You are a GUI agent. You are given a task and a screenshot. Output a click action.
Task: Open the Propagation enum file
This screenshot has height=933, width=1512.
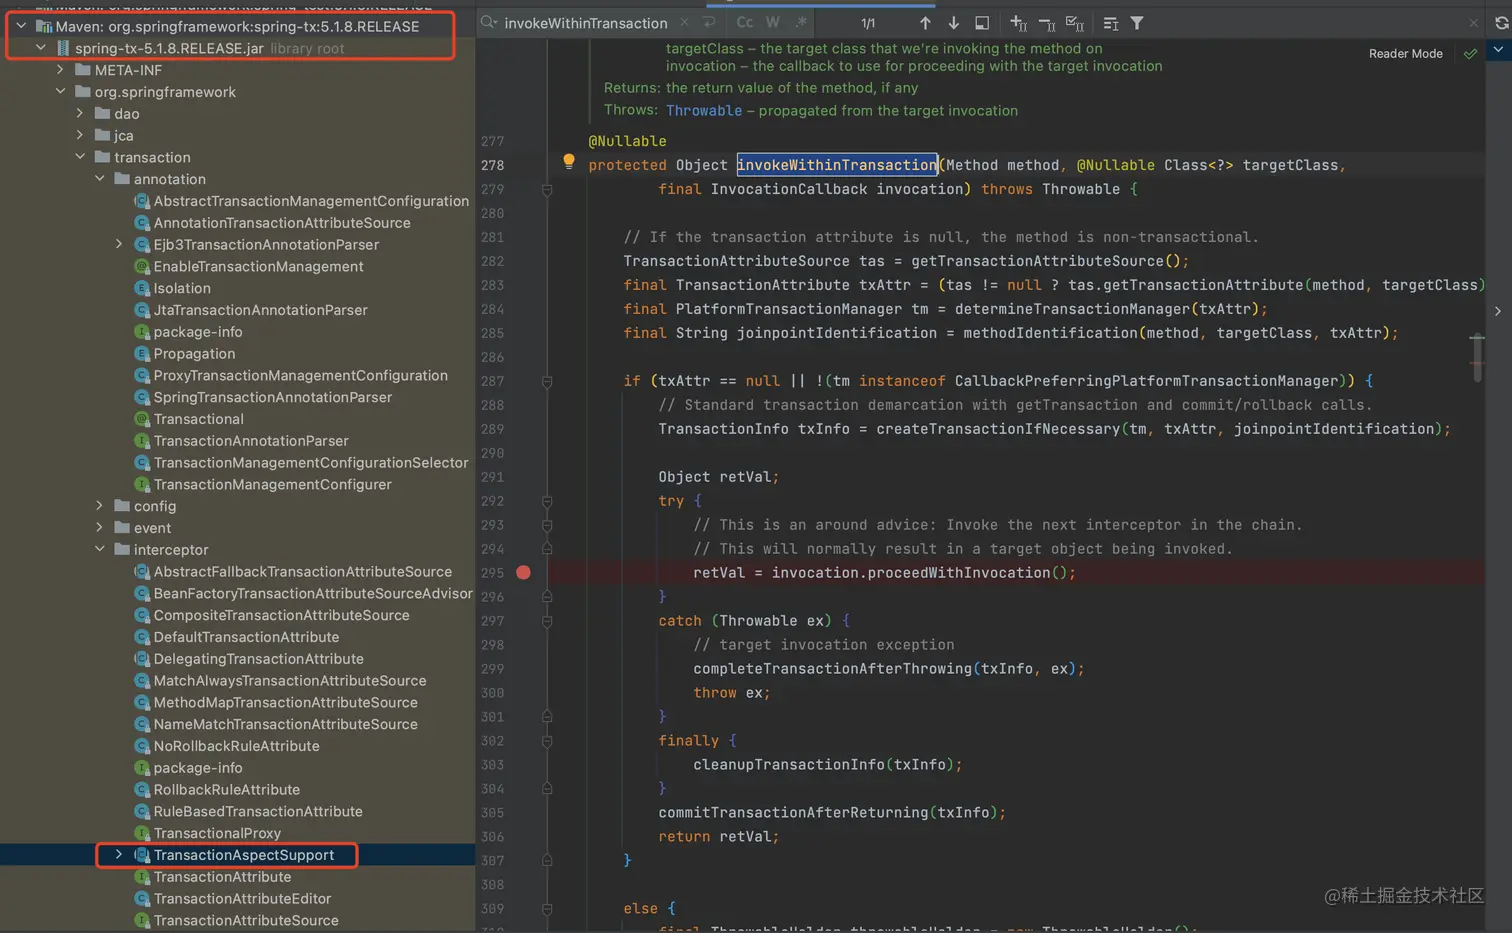point(194,354)
